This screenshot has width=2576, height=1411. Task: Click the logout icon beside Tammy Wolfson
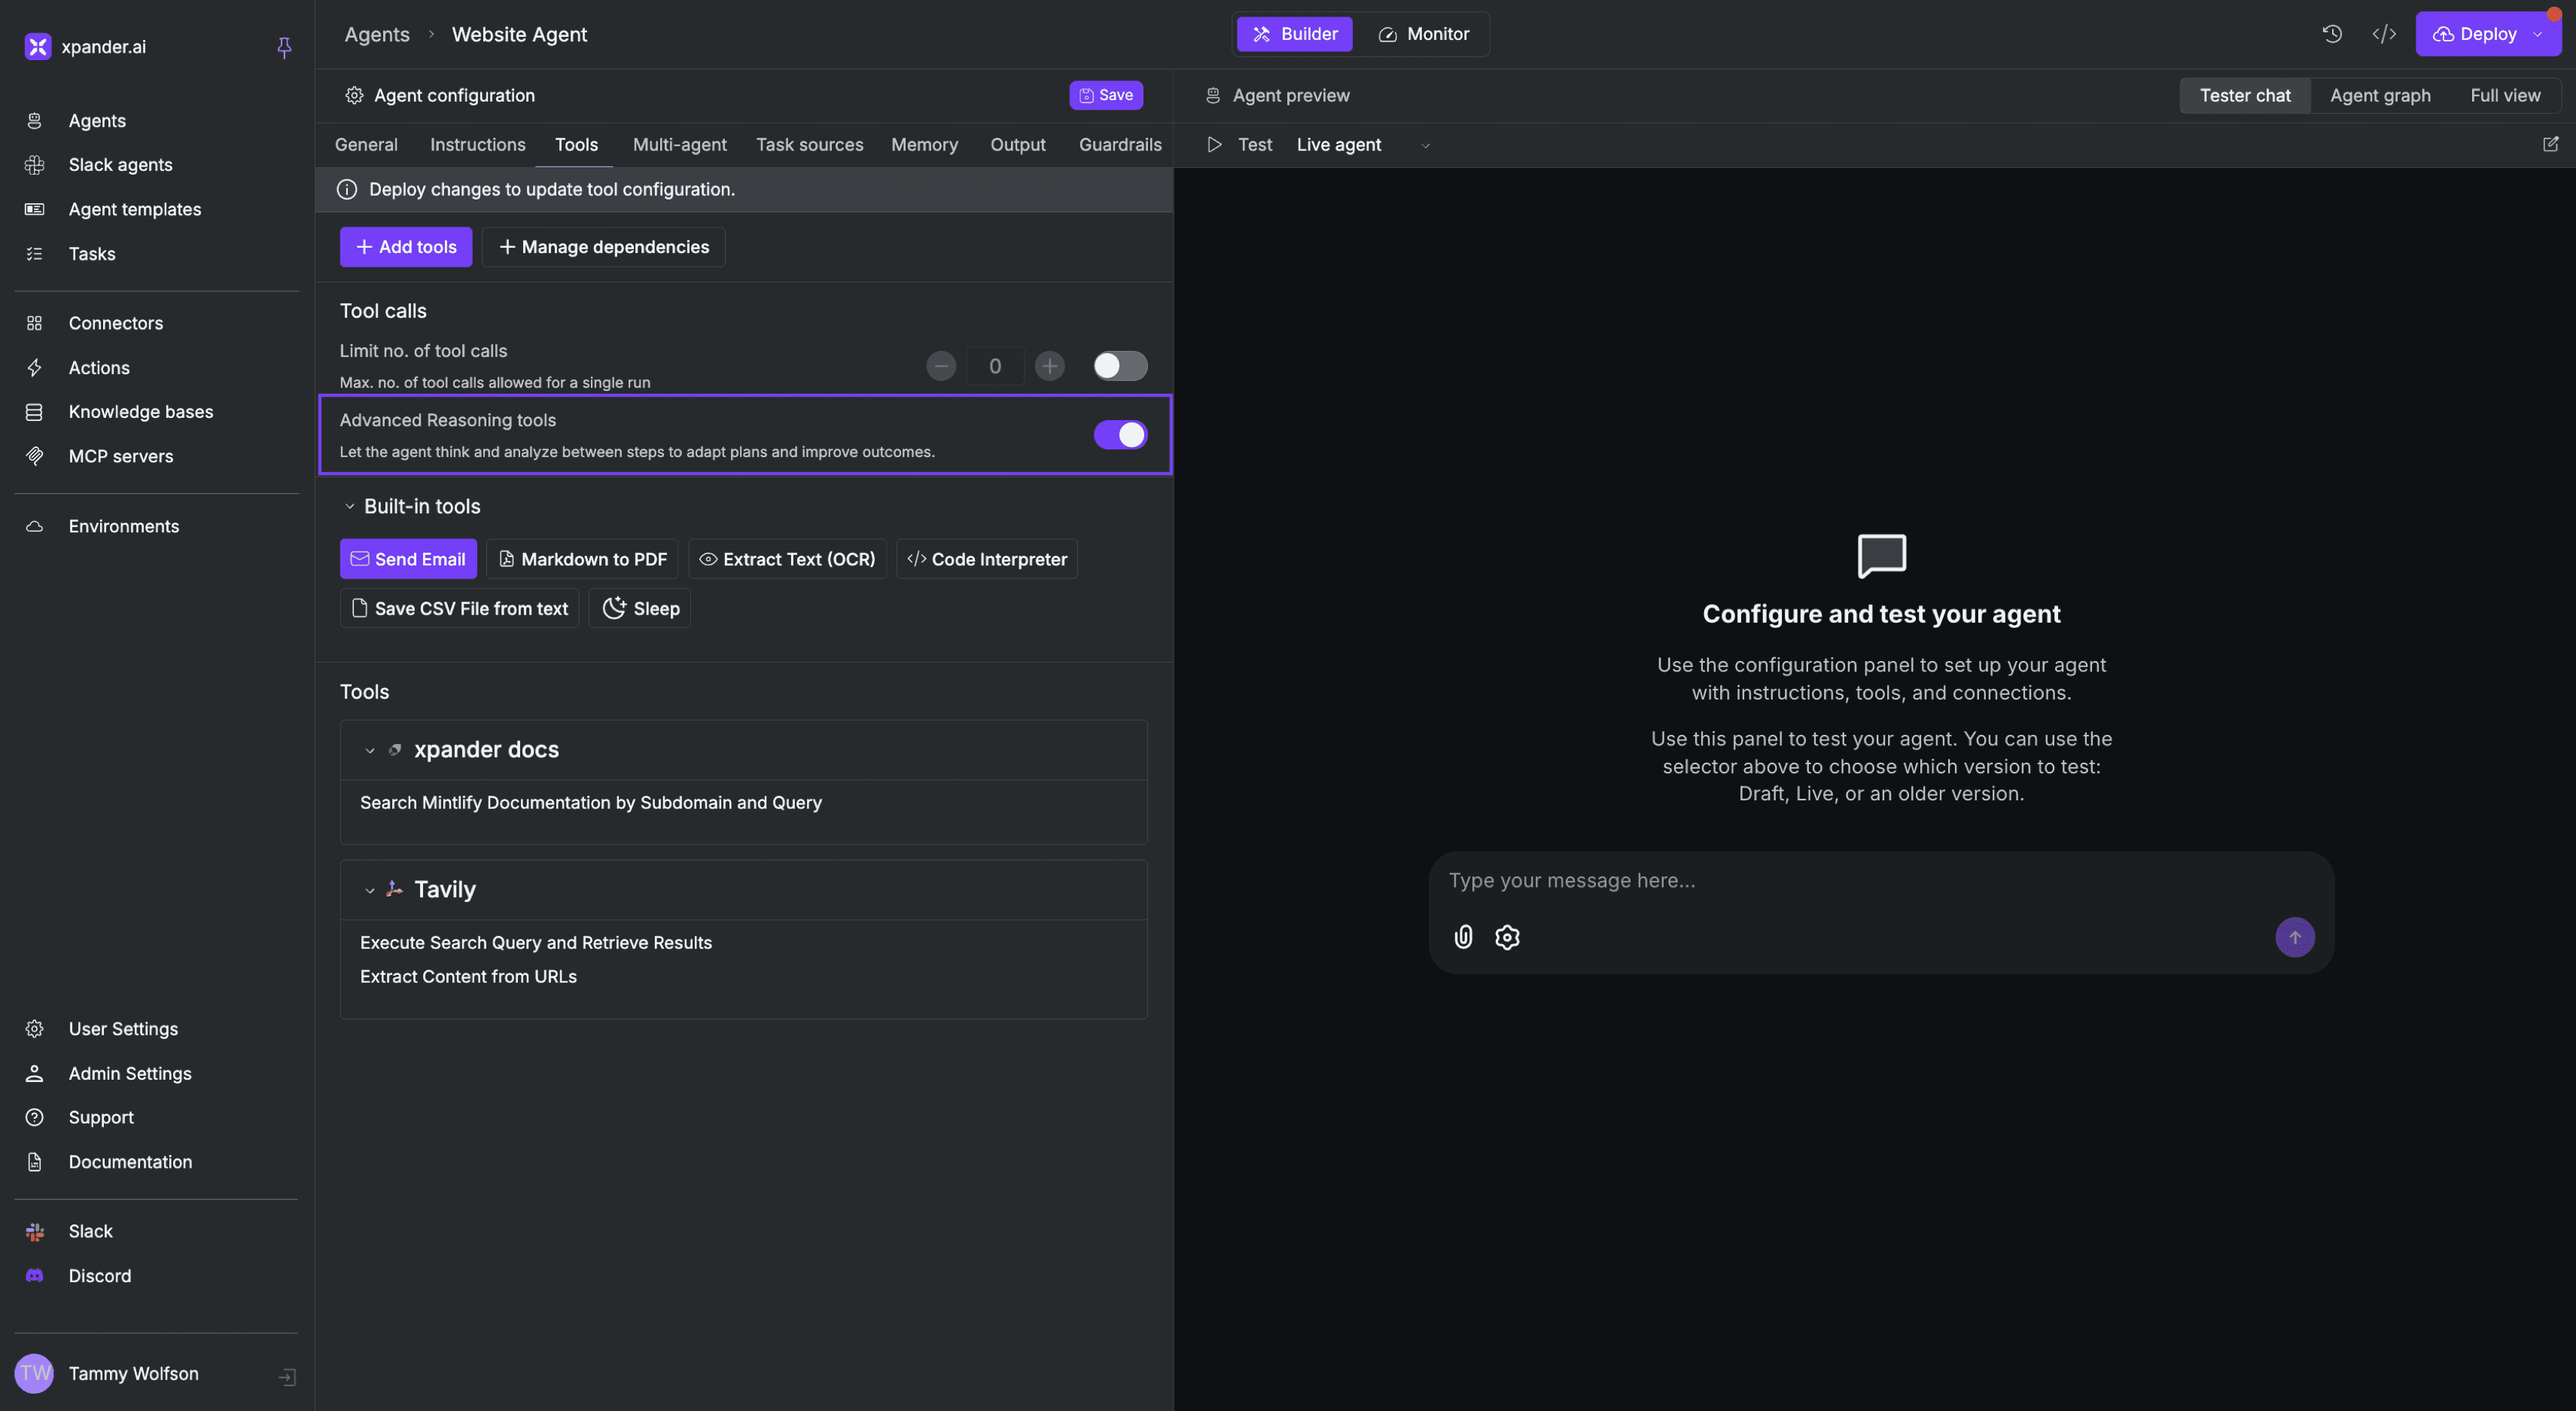click(x=287, y=1377)
